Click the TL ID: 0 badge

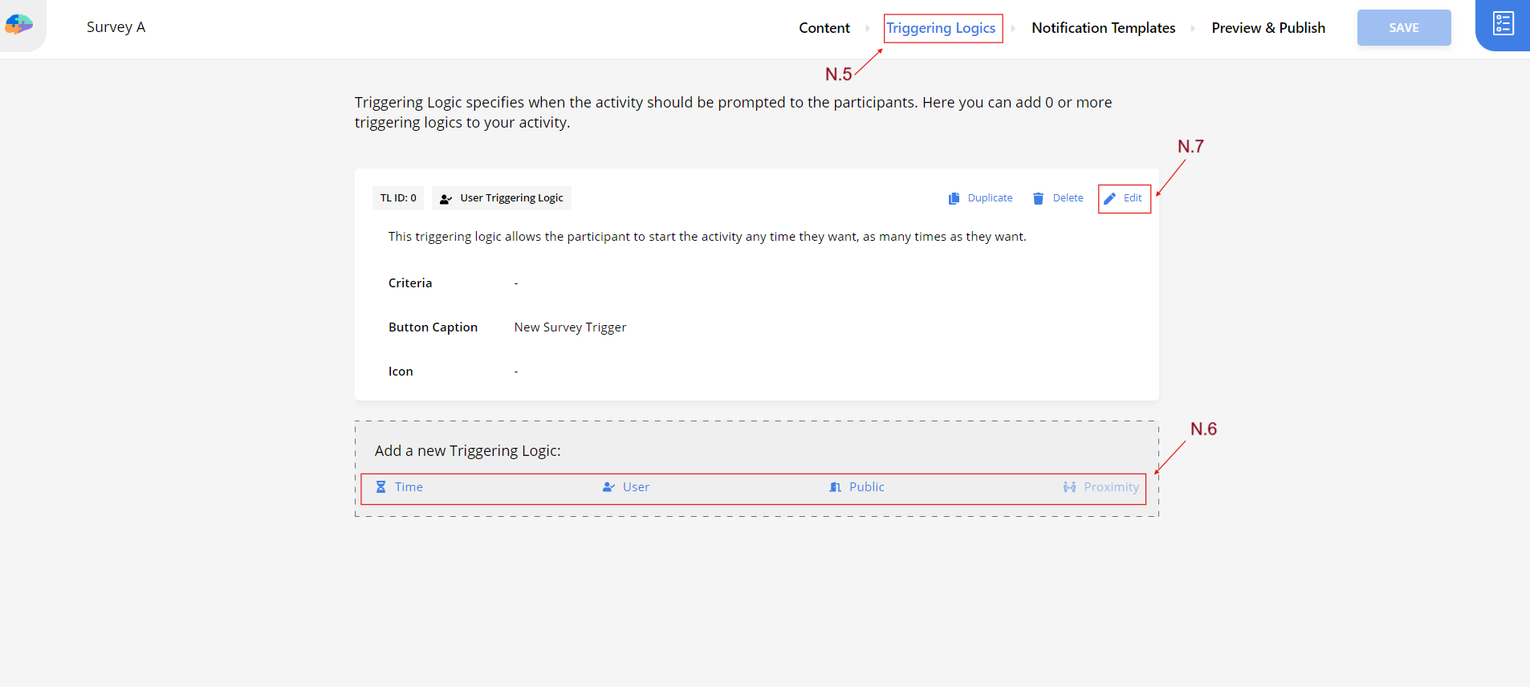(x=398, y=198)
